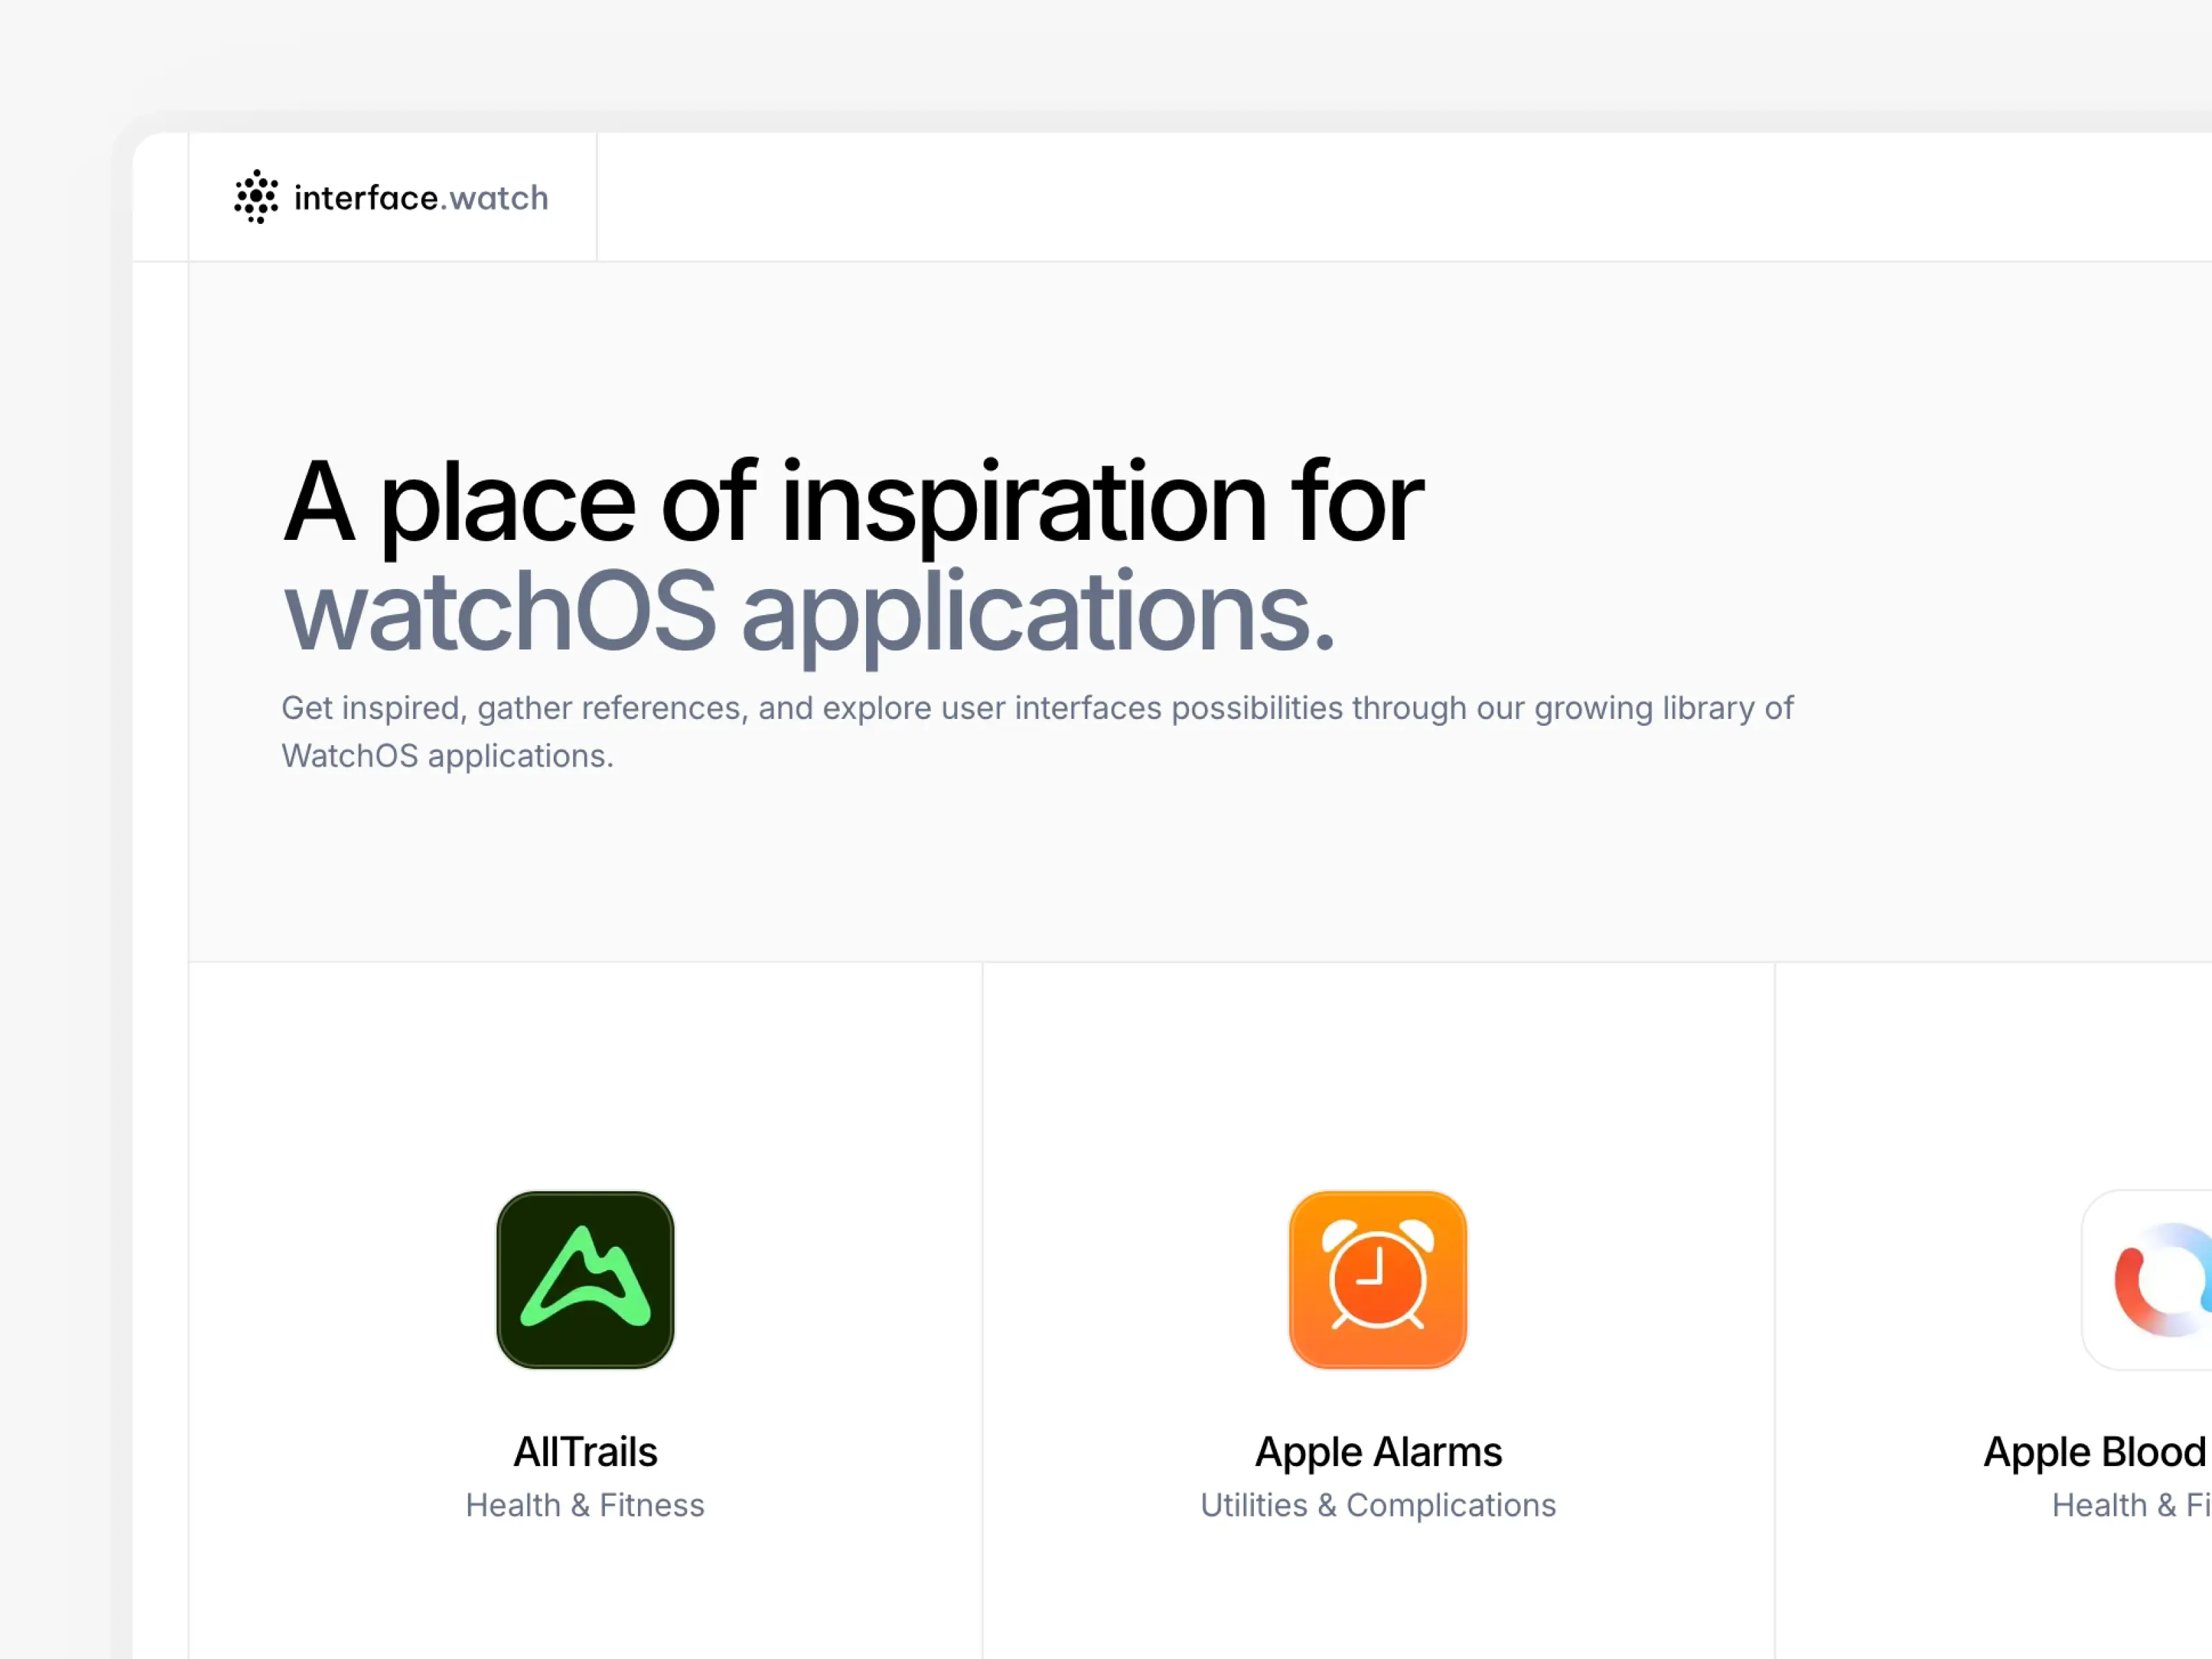Click the empty header bar right of logo
The image size is (2212, 1659).
pyautogui.click(x=1400, y=197)
